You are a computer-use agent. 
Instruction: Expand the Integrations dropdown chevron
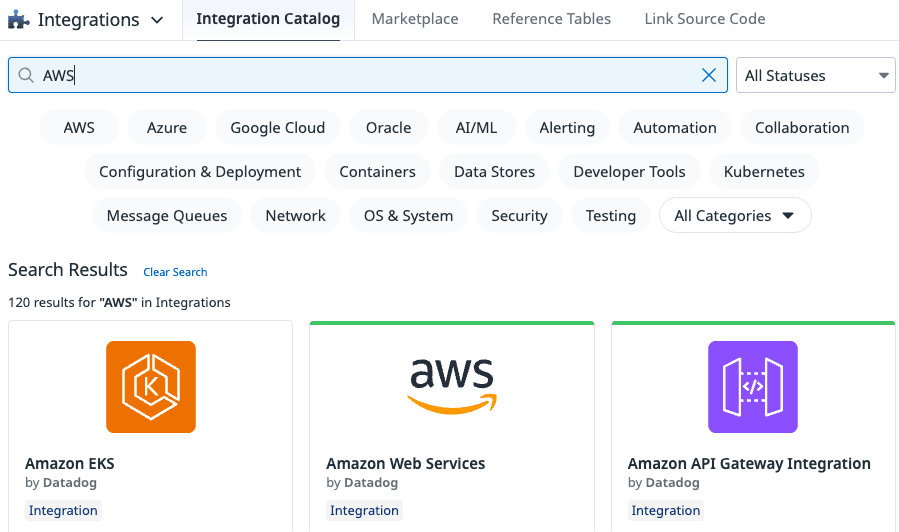(157, 20)
